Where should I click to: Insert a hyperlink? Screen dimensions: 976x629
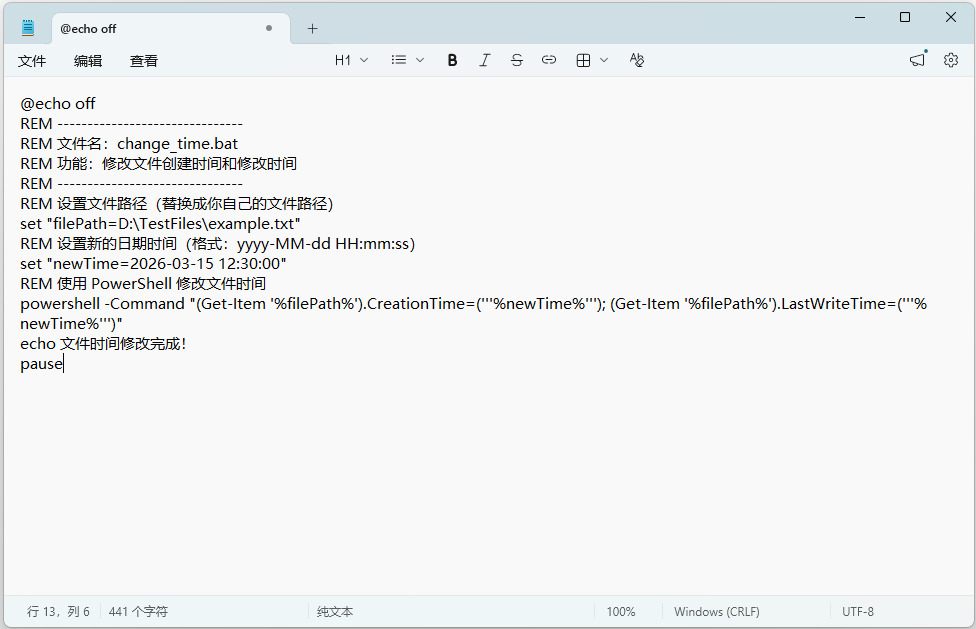coord(549,60)
